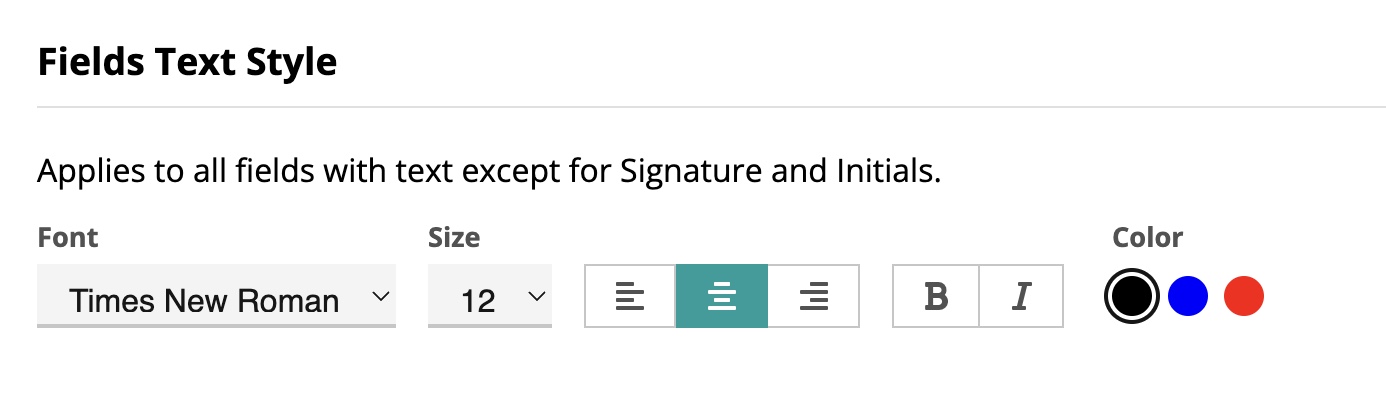This screenshot has height=396, width=1386.
Task: Open the font size 12 dropdown
Action: point(490,296)
